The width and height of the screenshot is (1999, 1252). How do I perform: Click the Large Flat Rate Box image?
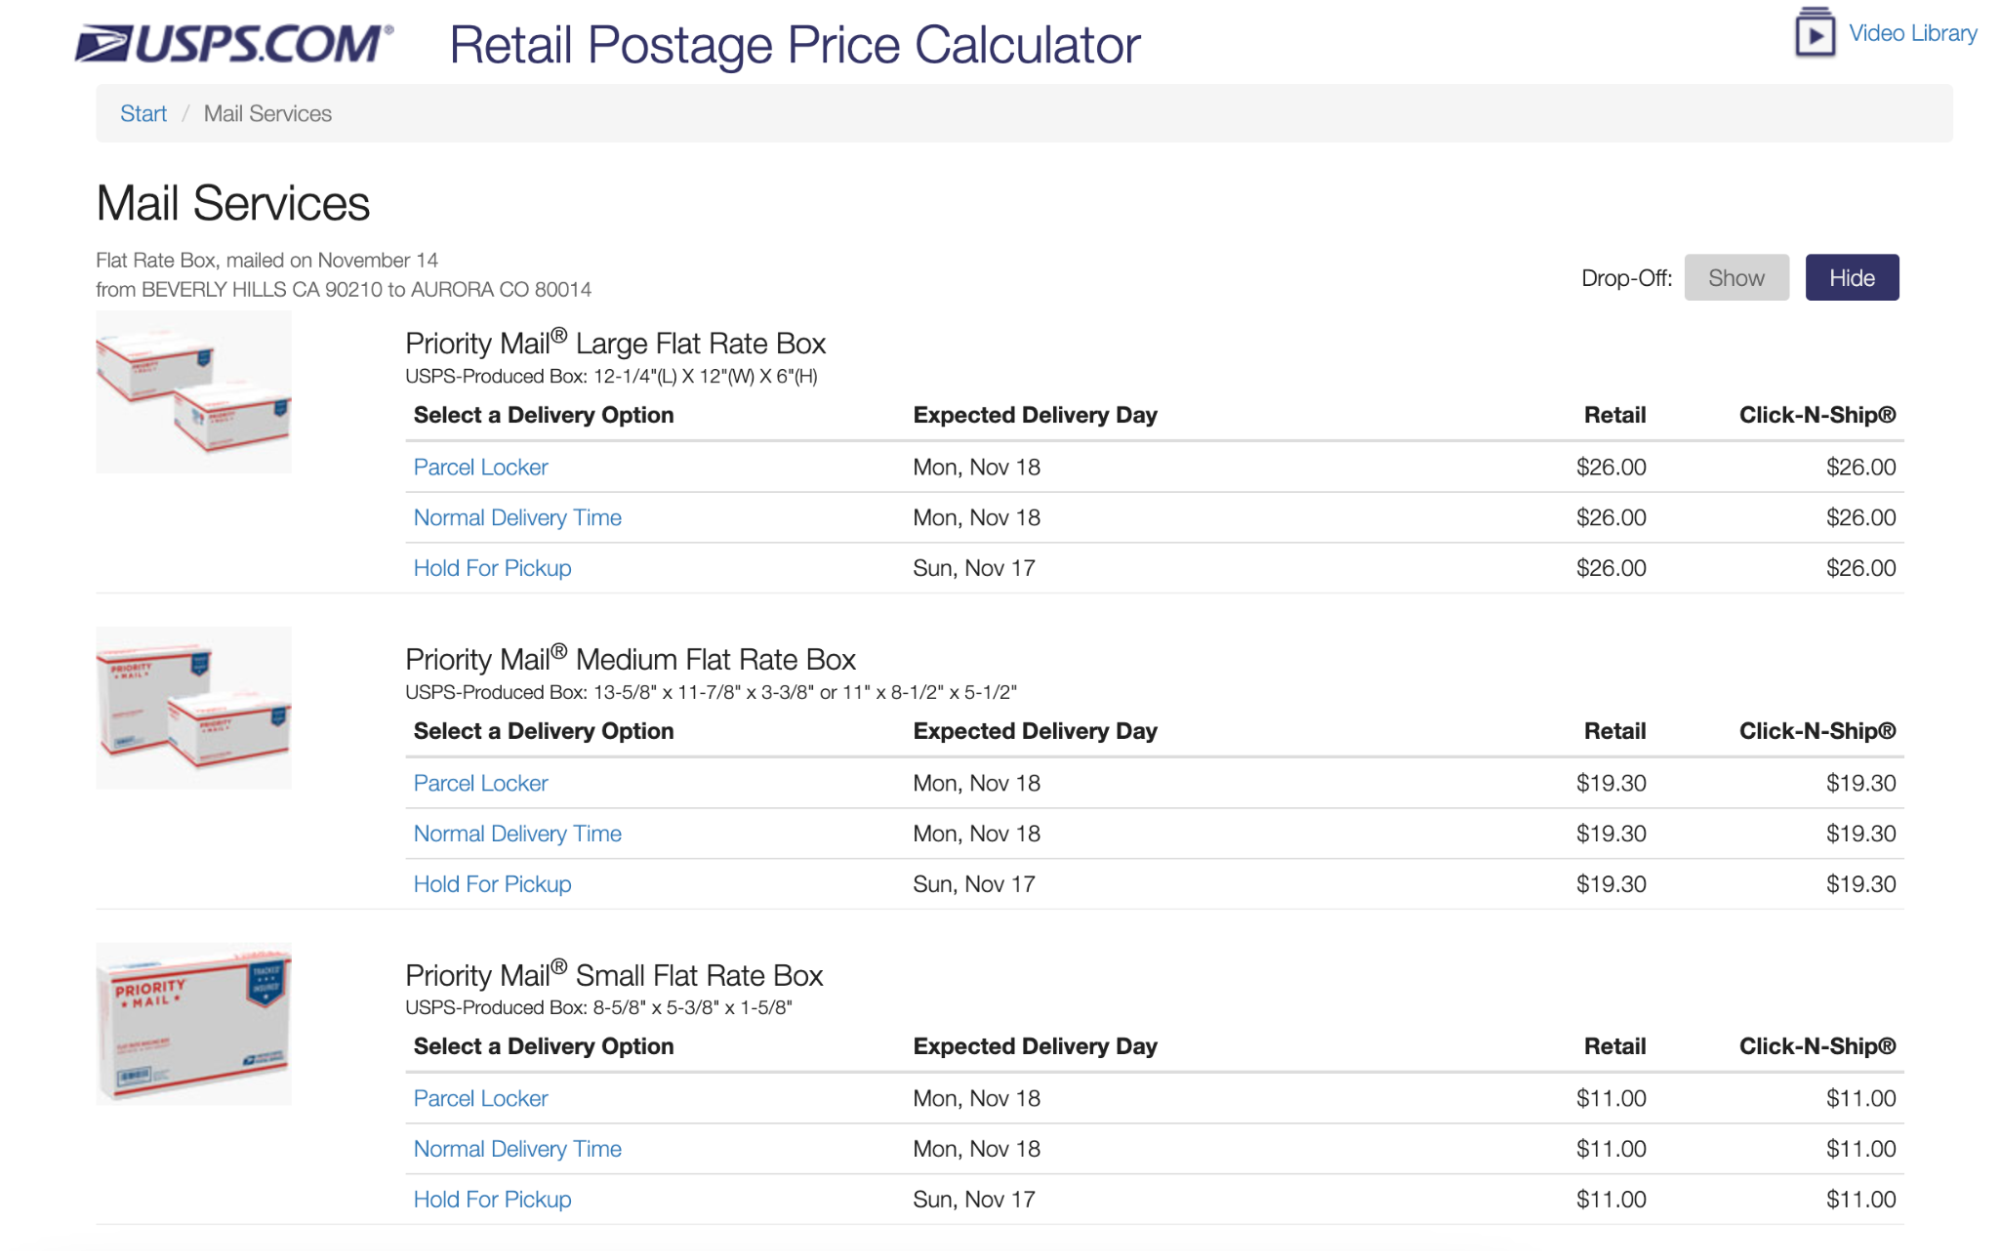(x=193, y=391)
